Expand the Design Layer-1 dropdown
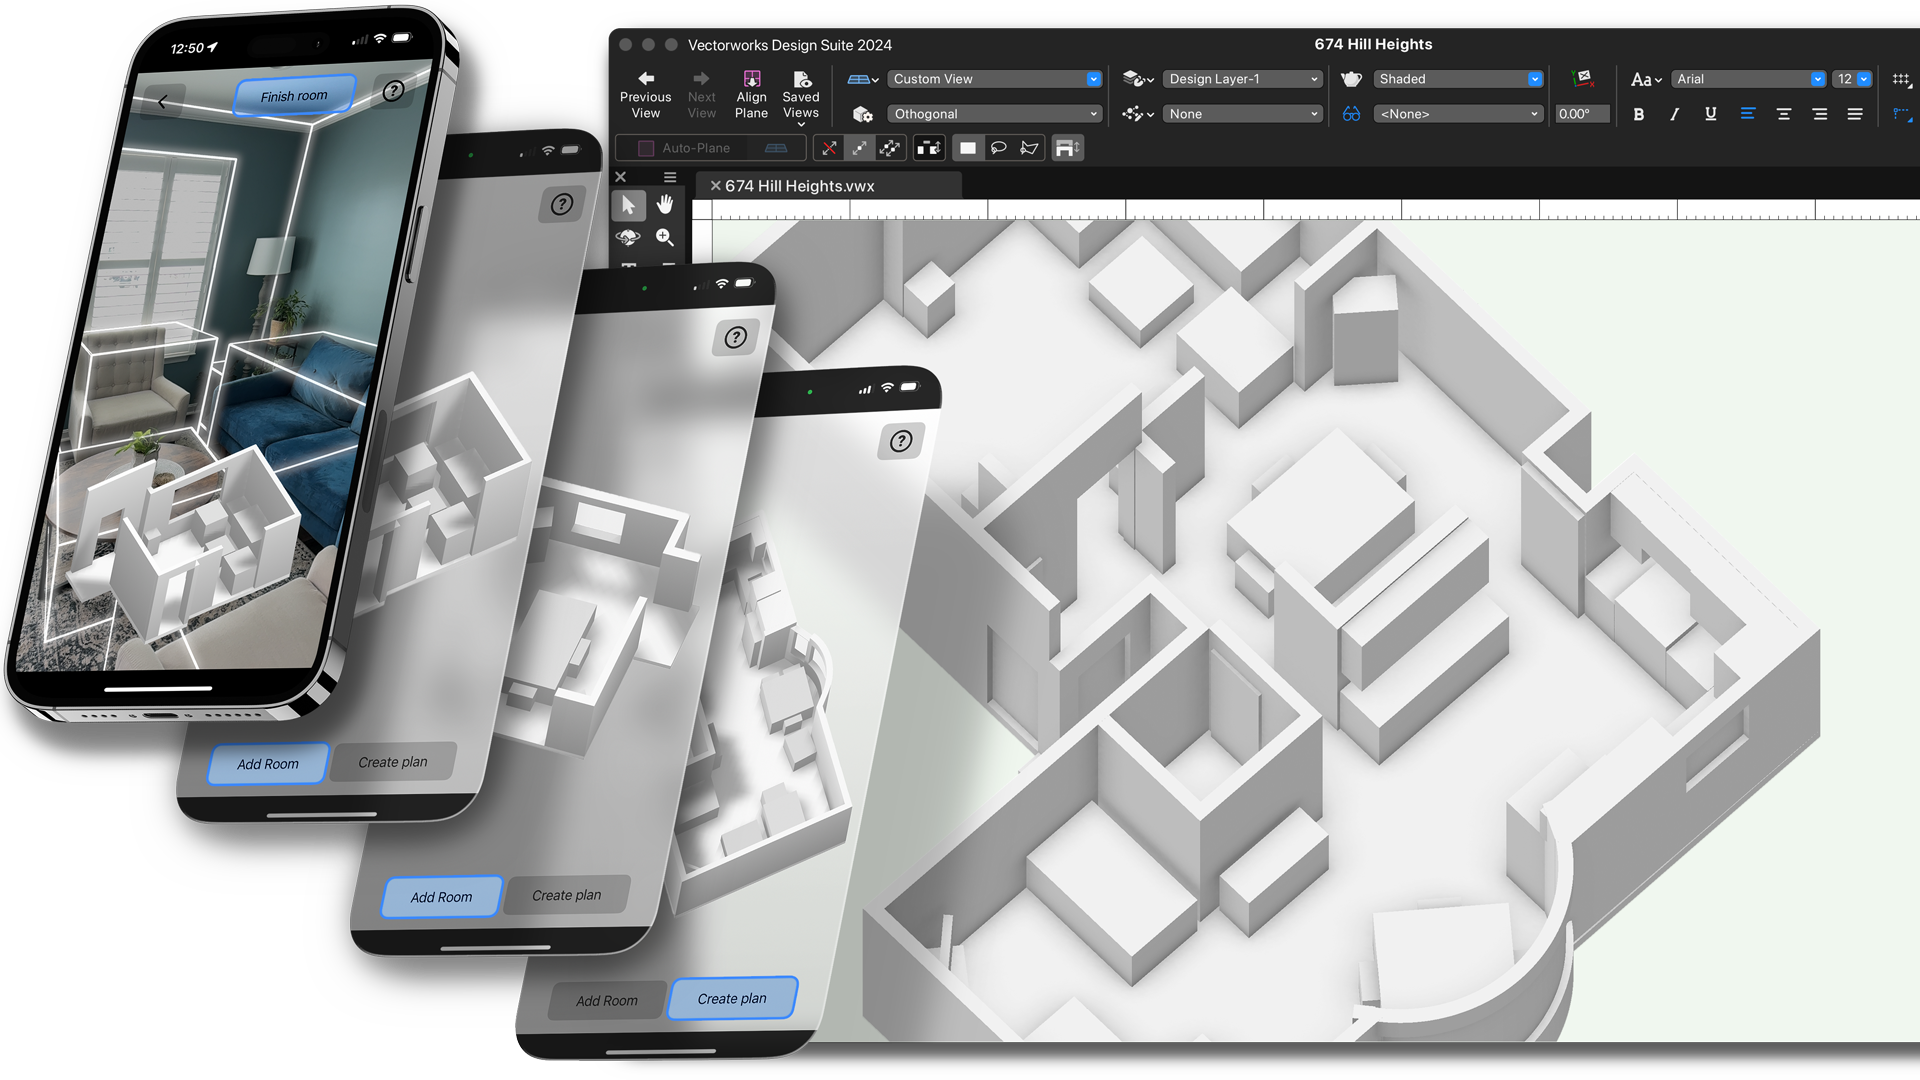 click(1242, 79)
